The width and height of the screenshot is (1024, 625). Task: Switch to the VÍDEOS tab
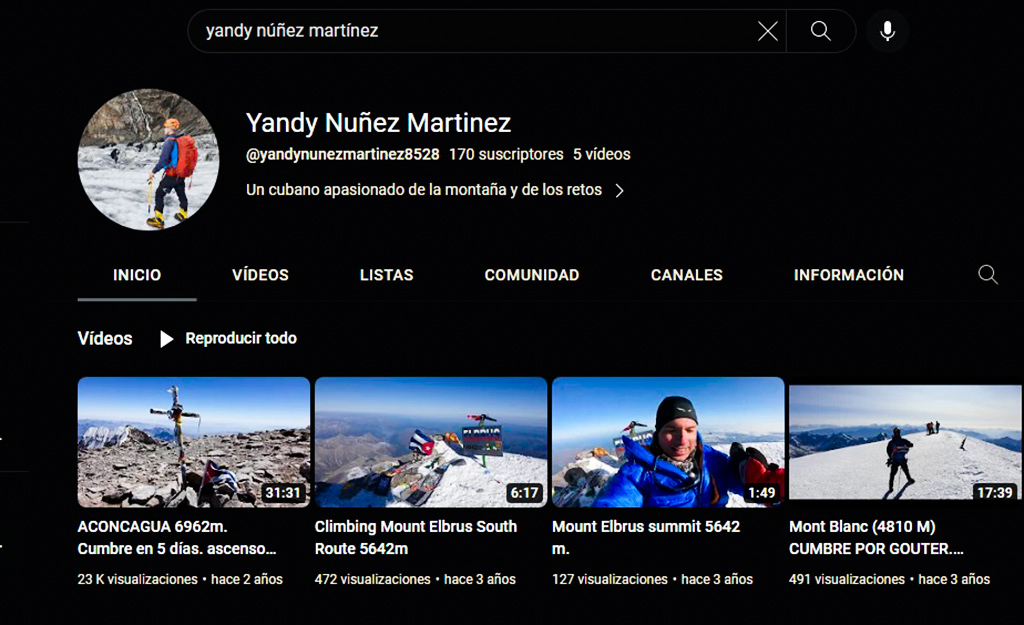(260, 275)
